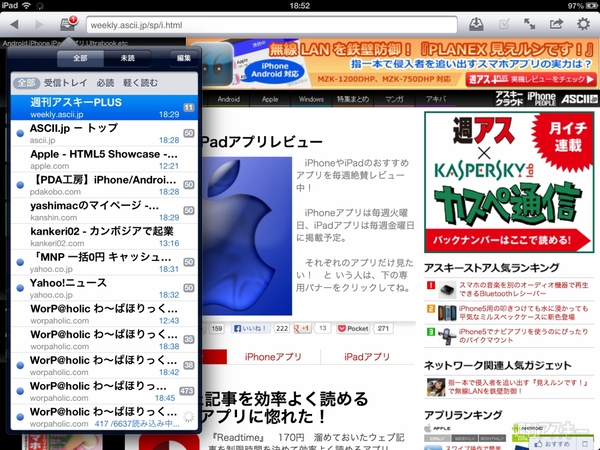This screenshot has width=600, height=450.
Task: Open ranking 3 バイクマウント link
Action: 523,336
